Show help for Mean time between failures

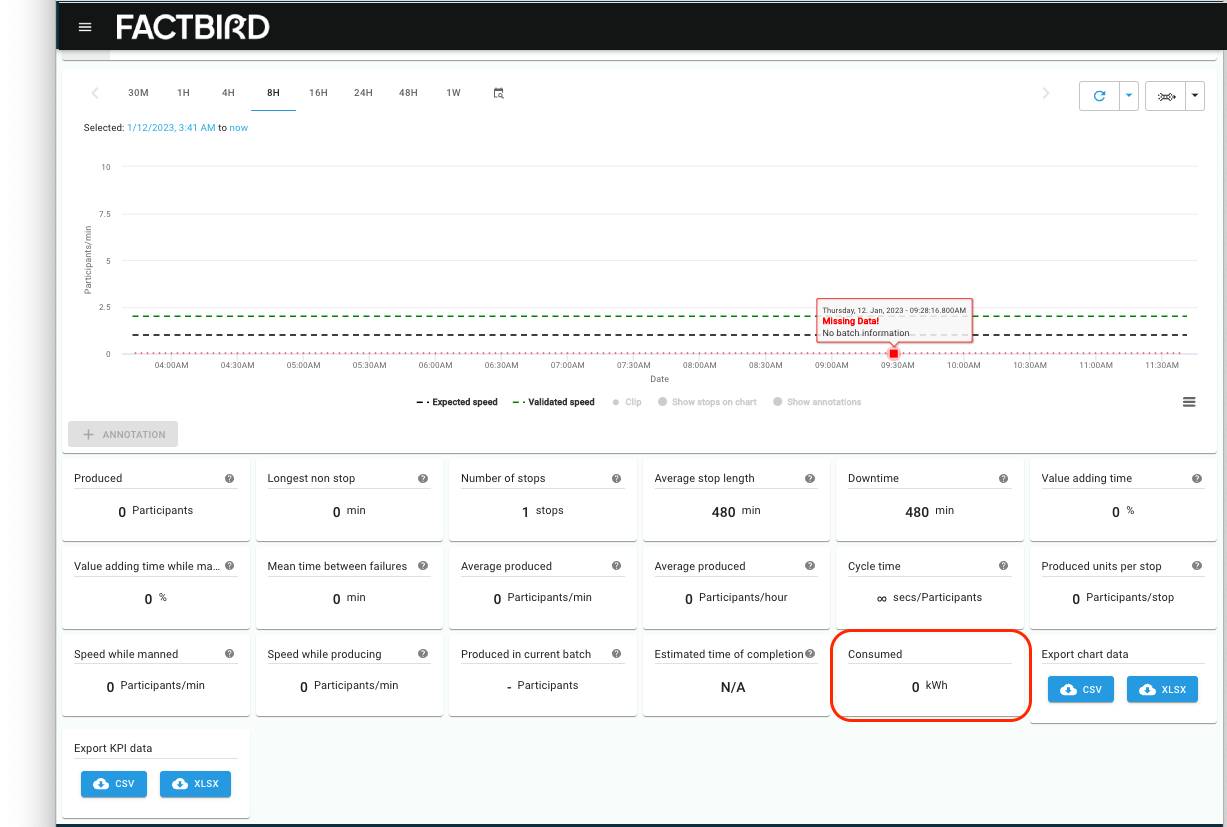[x=423, y=566]
